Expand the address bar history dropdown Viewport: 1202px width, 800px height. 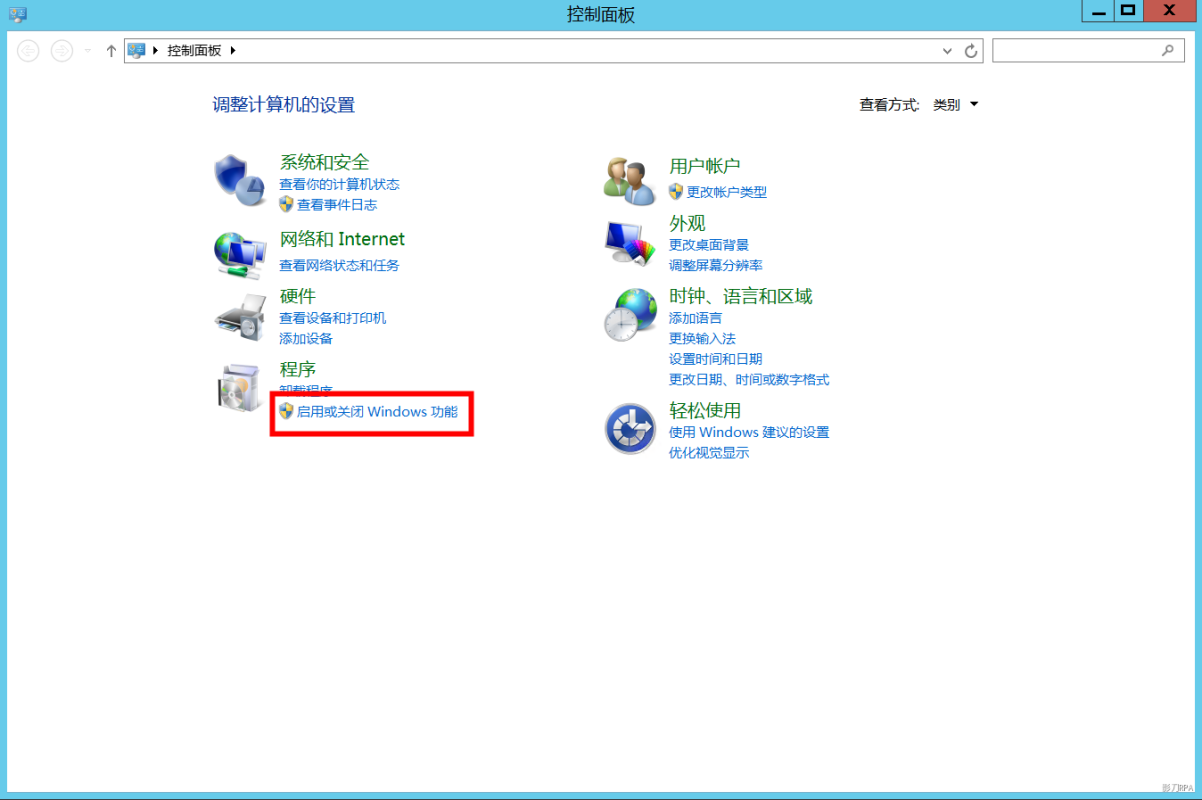coord(948,50)
